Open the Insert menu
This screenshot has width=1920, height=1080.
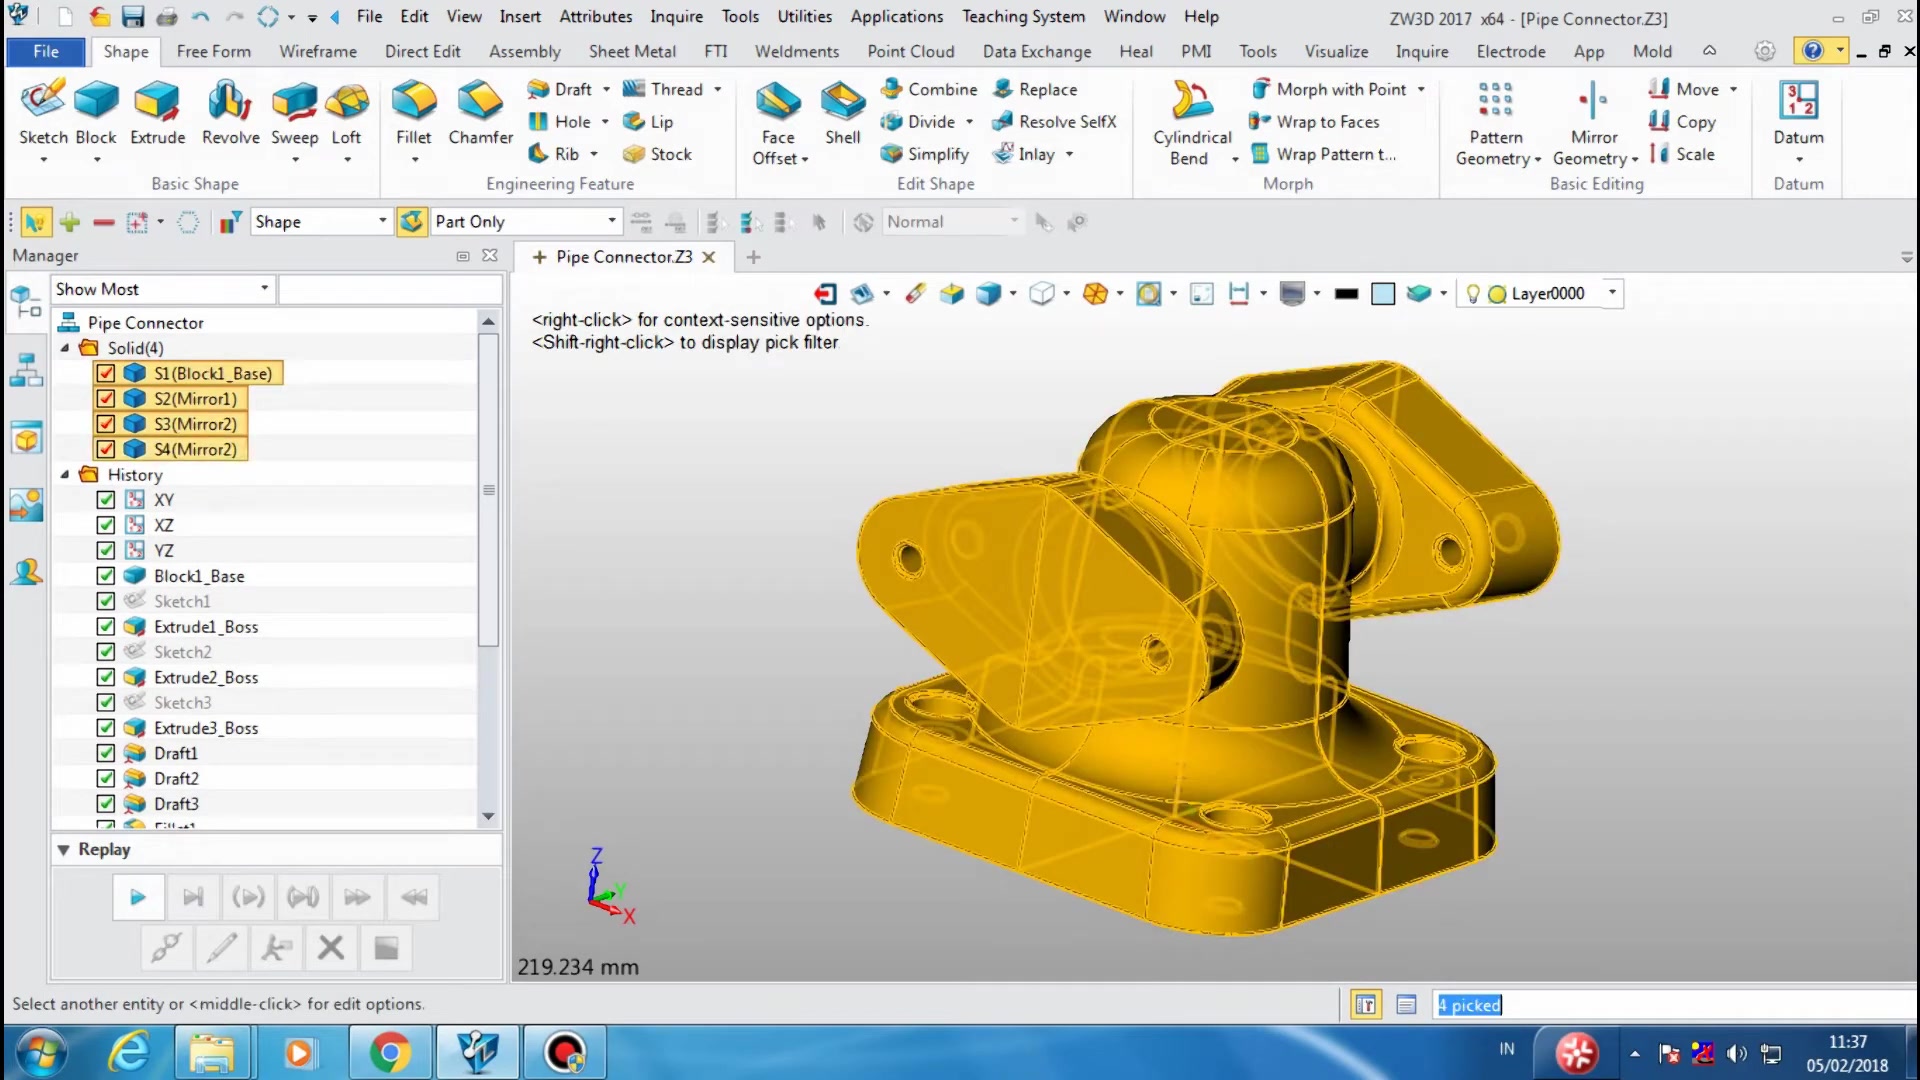click(520, 16)
